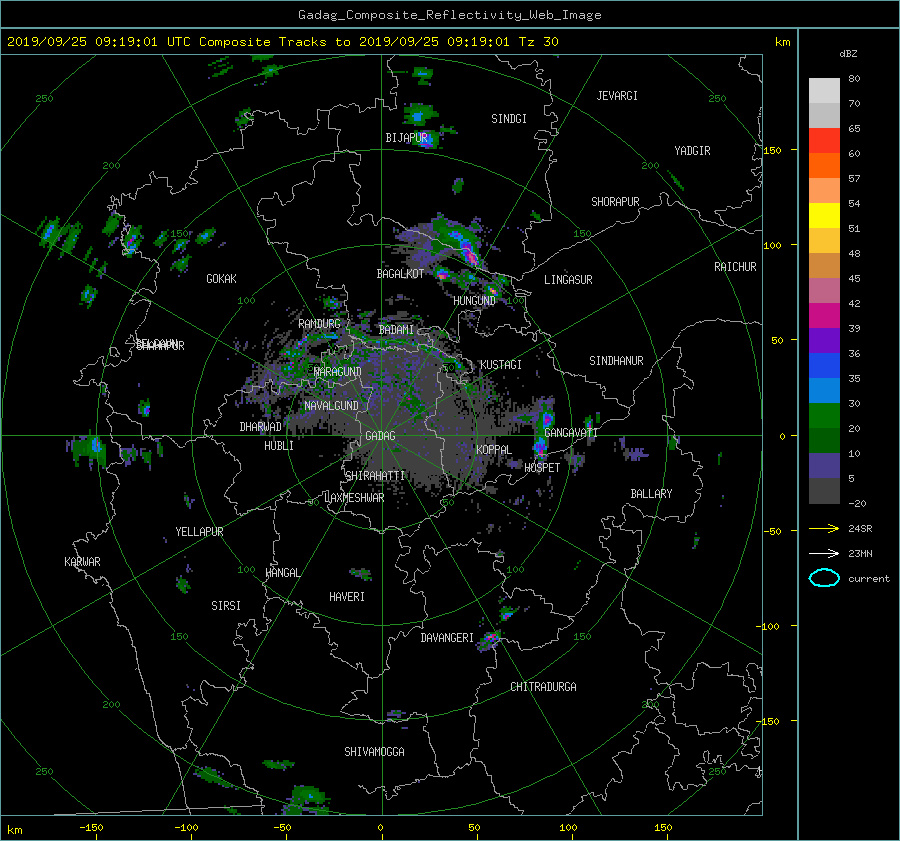Click the BADAMI city label
The height and width of the screenshot is (841, 900).
click(396, 330)
